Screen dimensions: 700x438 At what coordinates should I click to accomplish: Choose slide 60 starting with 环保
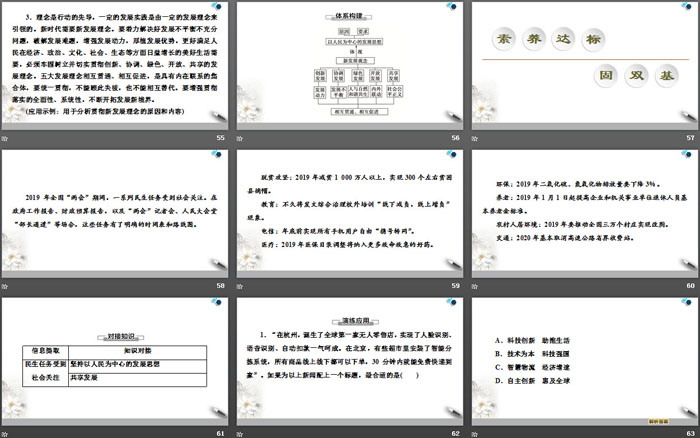582,211
